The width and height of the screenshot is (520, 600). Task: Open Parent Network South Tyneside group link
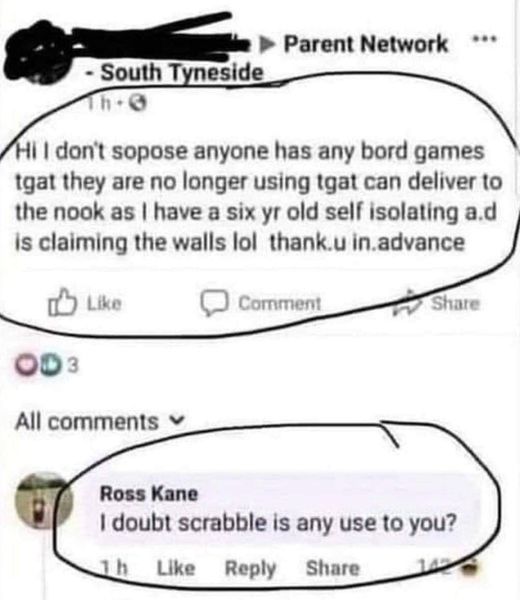tap(268, 57)
